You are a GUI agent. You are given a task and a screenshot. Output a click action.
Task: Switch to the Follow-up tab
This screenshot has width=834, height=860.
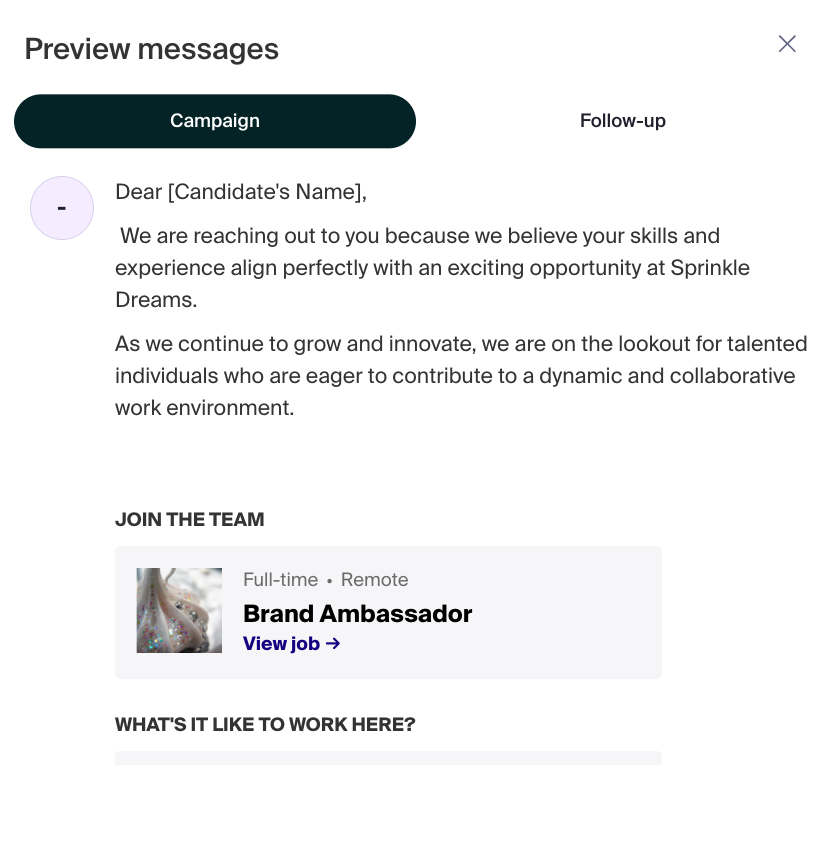(622, 121)
